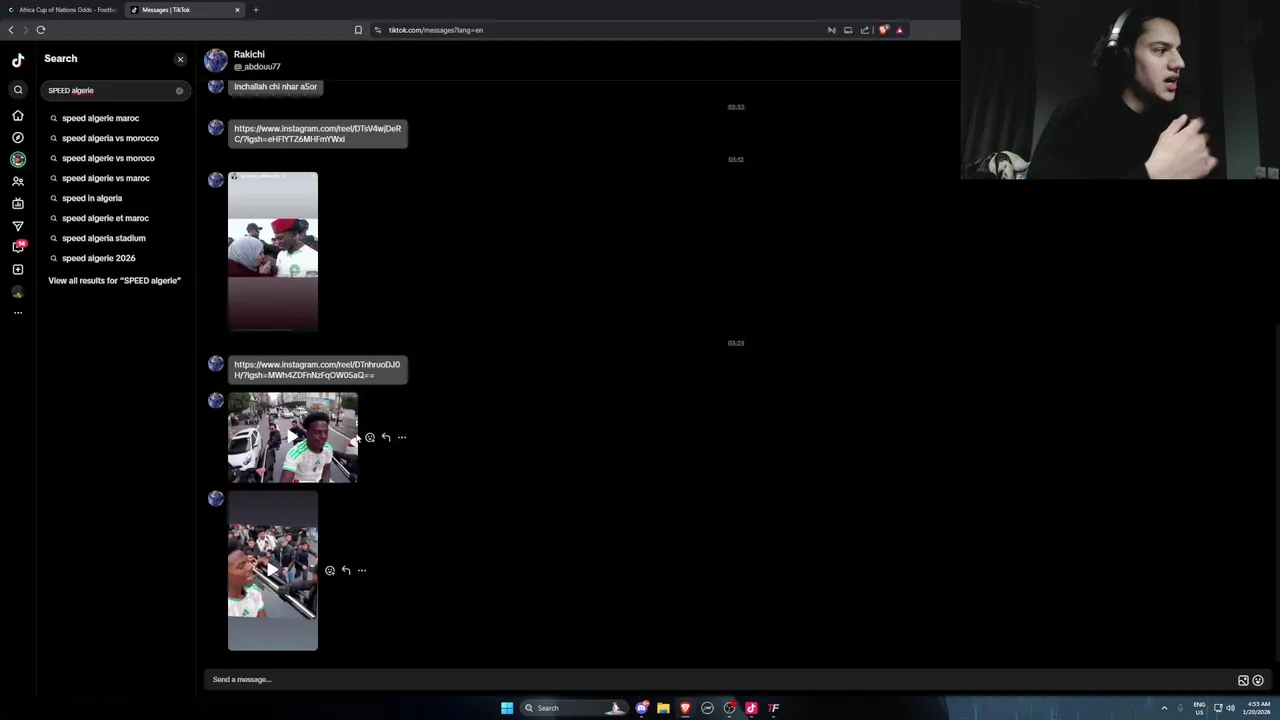Open more options for bottom crowd video
1280x720 pixels.
pos(362,570)
